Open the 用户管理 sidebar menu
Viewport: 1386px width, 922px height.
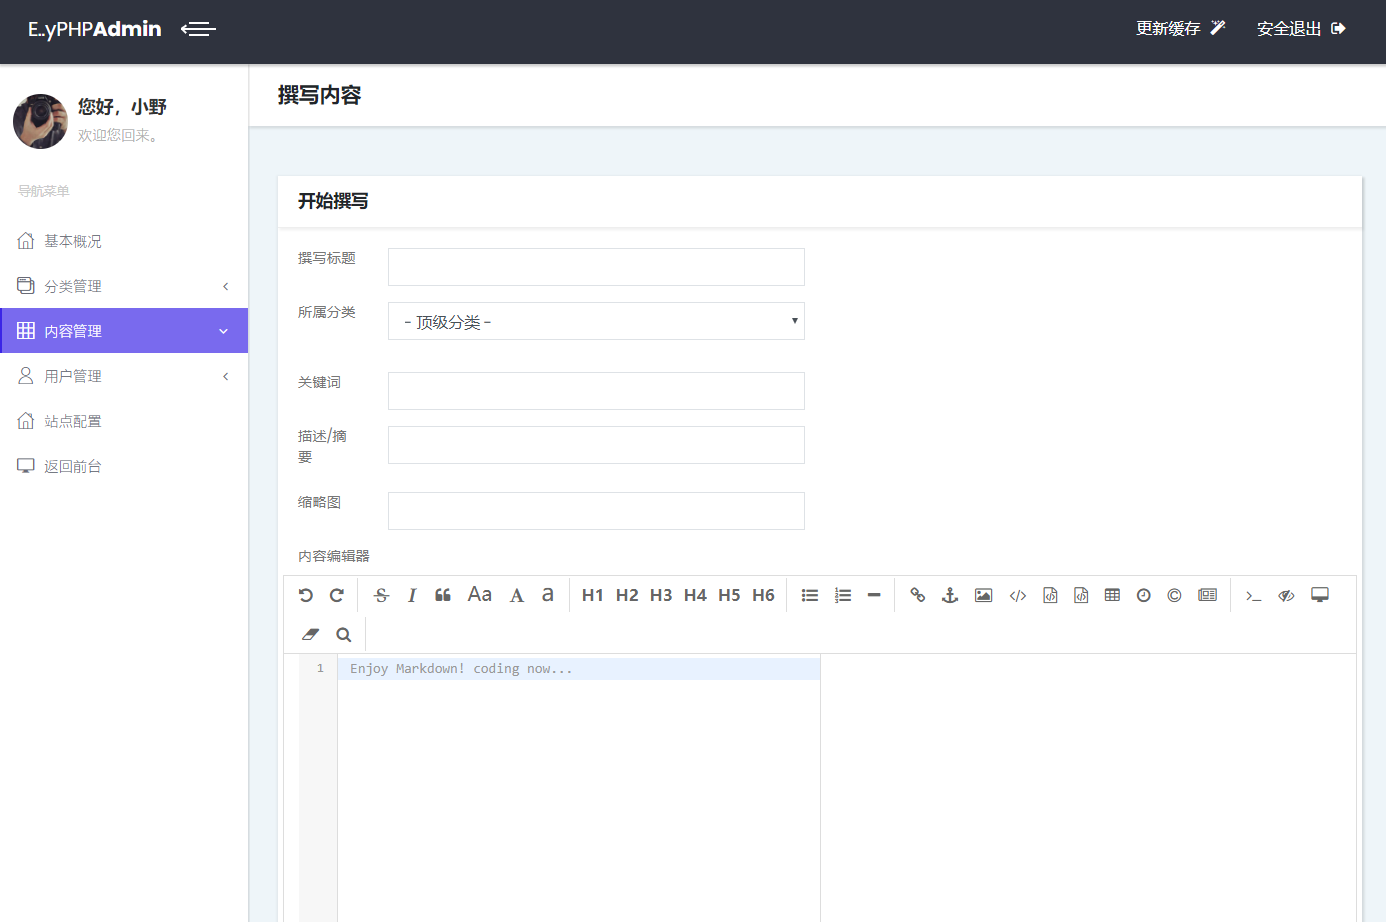[124, 376]
